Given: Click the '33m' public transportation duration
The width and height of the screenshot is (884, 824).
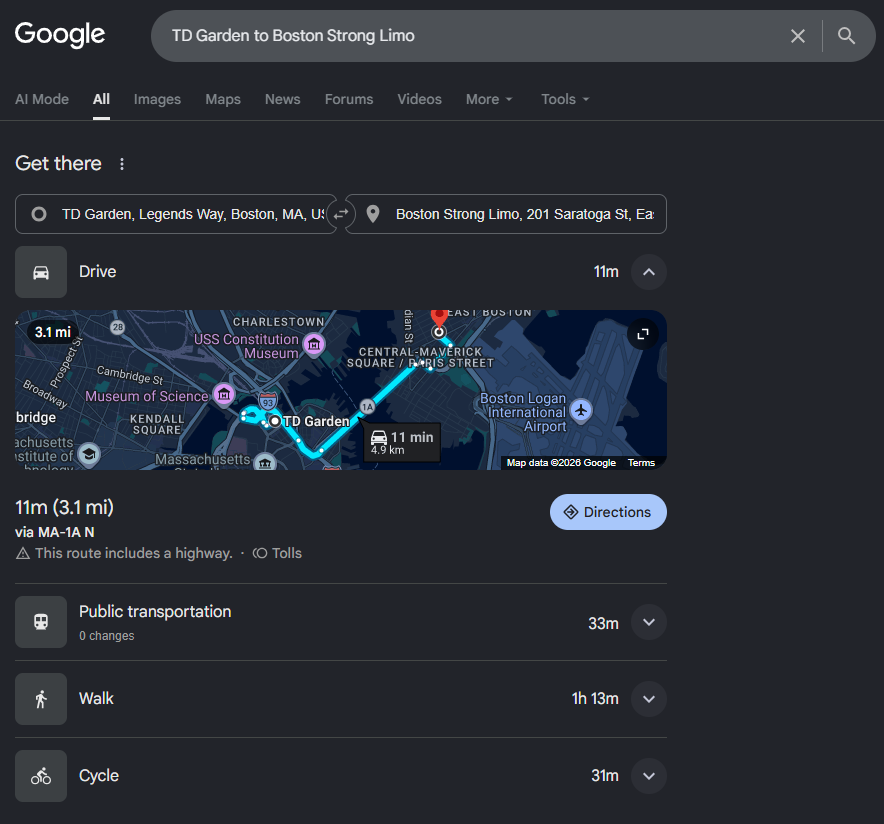Looking at the screenshot, I should pyautogui.click(x=603, y=623).
